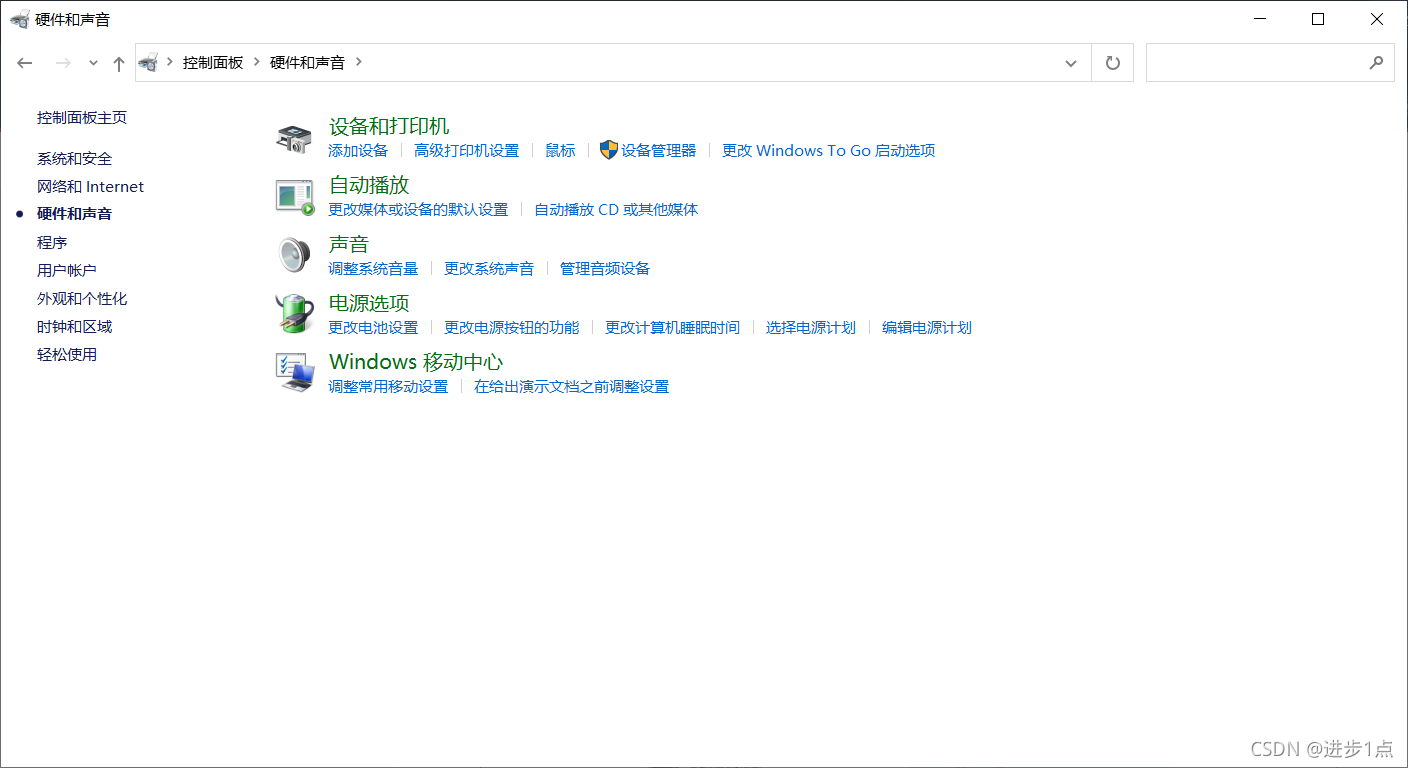Click the AutoPlay category icon
Screen dimensions: 1408x768
point(295,197)
